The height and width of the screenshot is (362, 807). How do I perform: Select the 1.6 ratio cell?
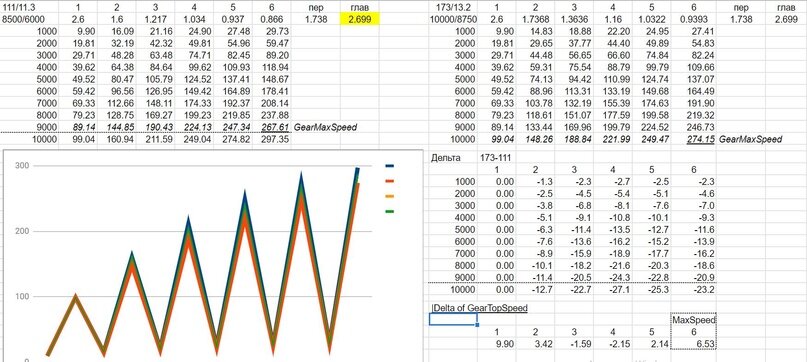[117, 20]
